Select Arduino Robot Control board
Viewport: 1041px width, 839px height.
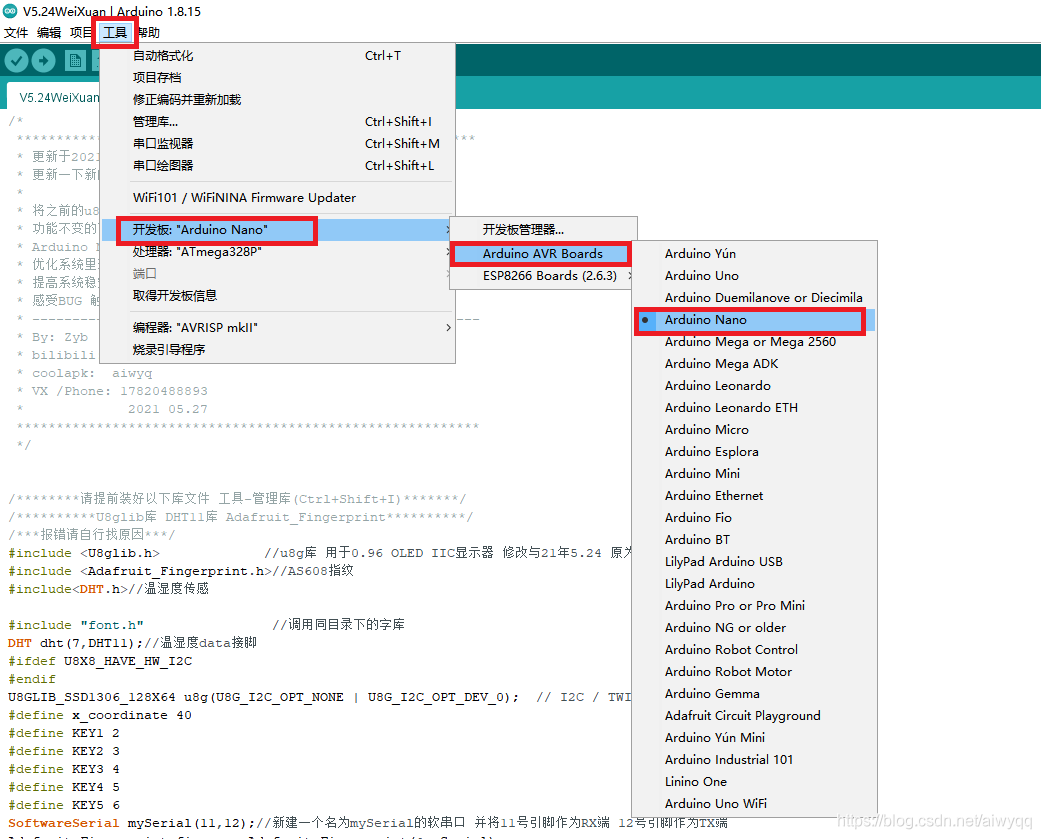click(x=754, y=649)
